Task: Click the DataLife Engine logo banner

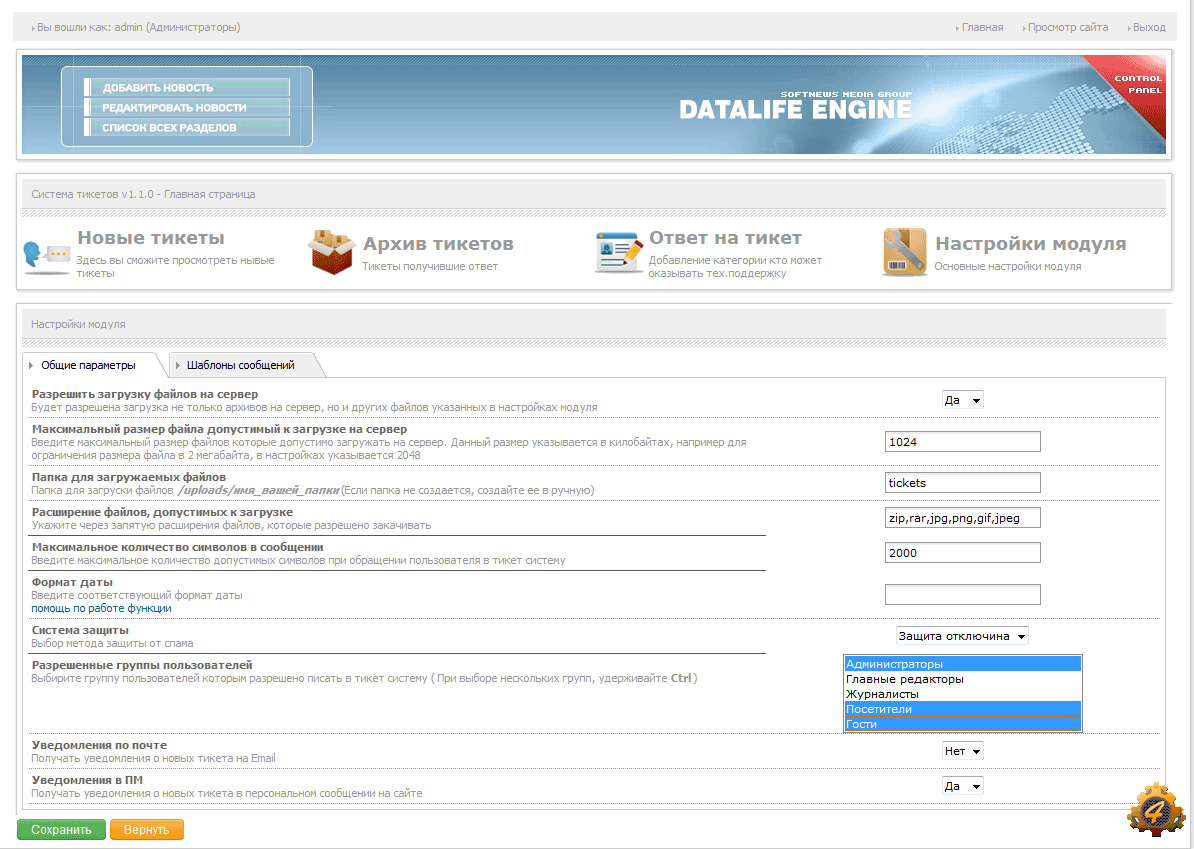Action: click(795, 107)
